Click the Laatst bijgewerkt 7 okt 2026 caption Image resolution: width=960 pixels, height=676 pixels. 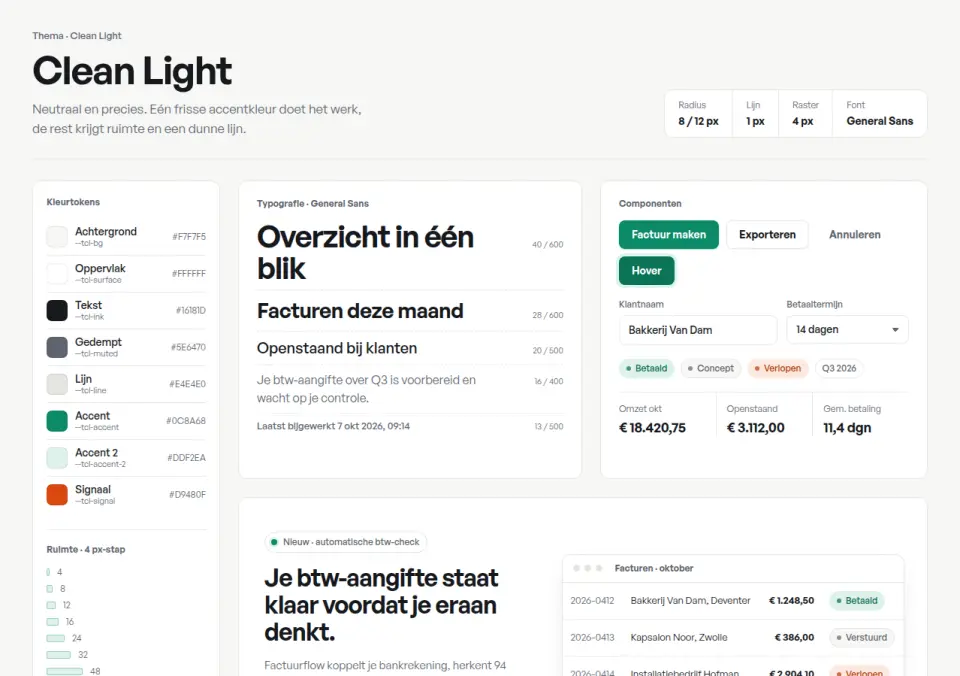pyautogui.click(x=333, y=426)
